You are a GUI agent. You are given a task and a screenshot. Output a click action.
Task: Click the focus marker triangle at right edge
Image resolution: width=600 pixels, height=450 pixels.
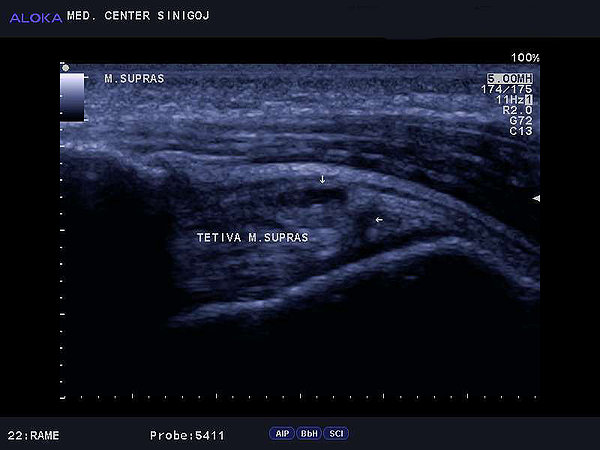tap(536, 198)
